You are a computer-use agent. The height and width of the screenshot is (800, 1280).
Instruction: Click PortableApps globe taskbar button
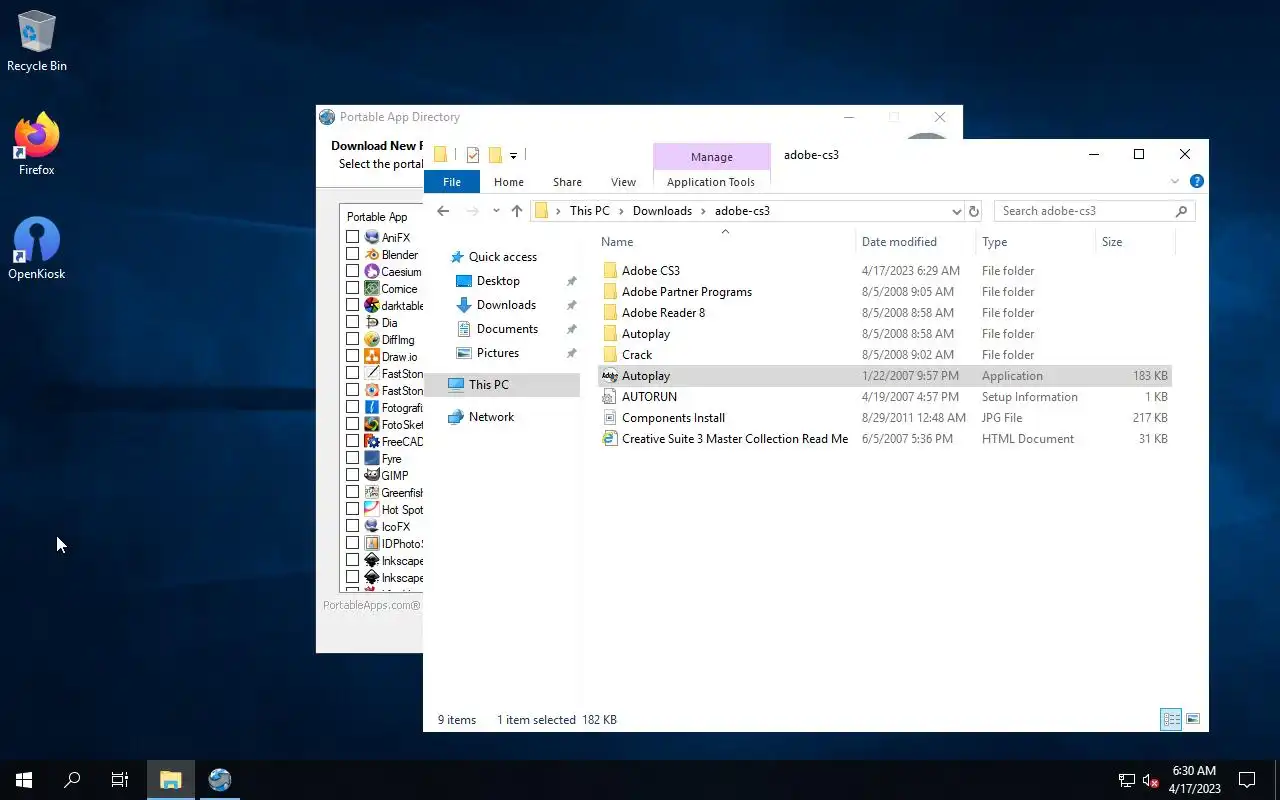[x=220, y=780]
